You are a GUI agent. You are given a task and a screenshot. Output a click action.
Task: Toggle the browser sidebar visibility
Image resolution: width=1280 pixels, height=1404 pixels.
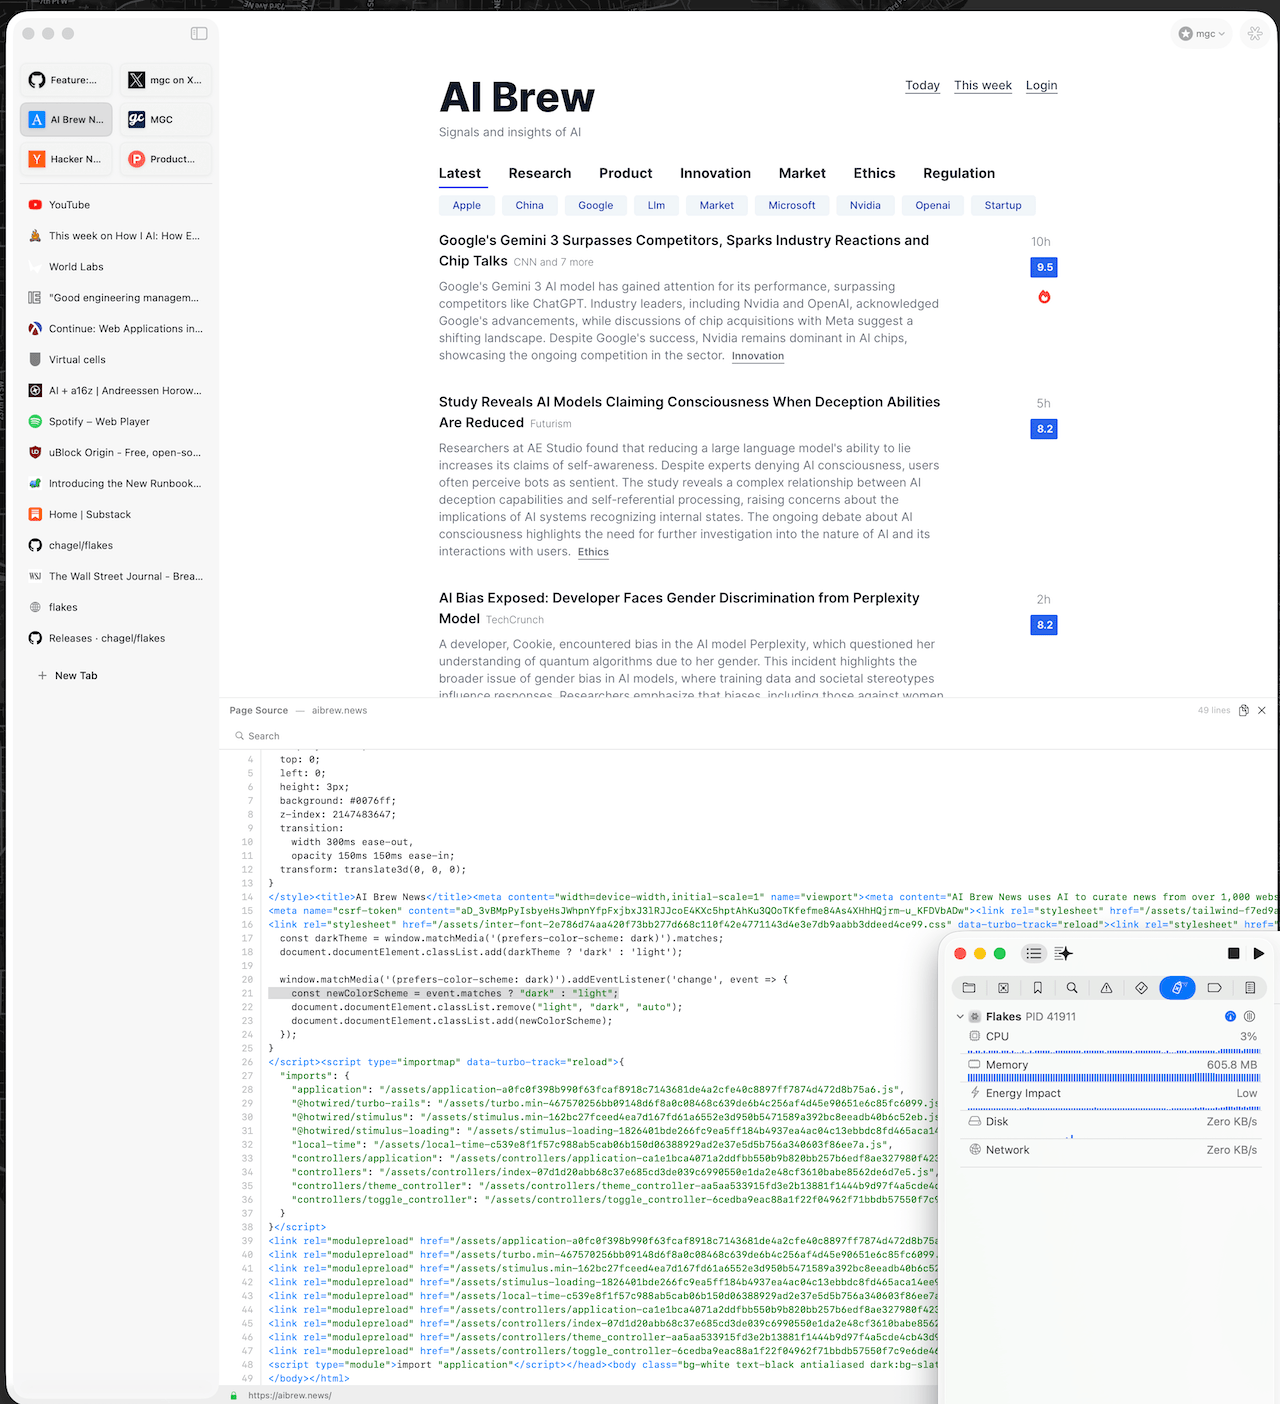pyautogui.click(x=199, y=34)
